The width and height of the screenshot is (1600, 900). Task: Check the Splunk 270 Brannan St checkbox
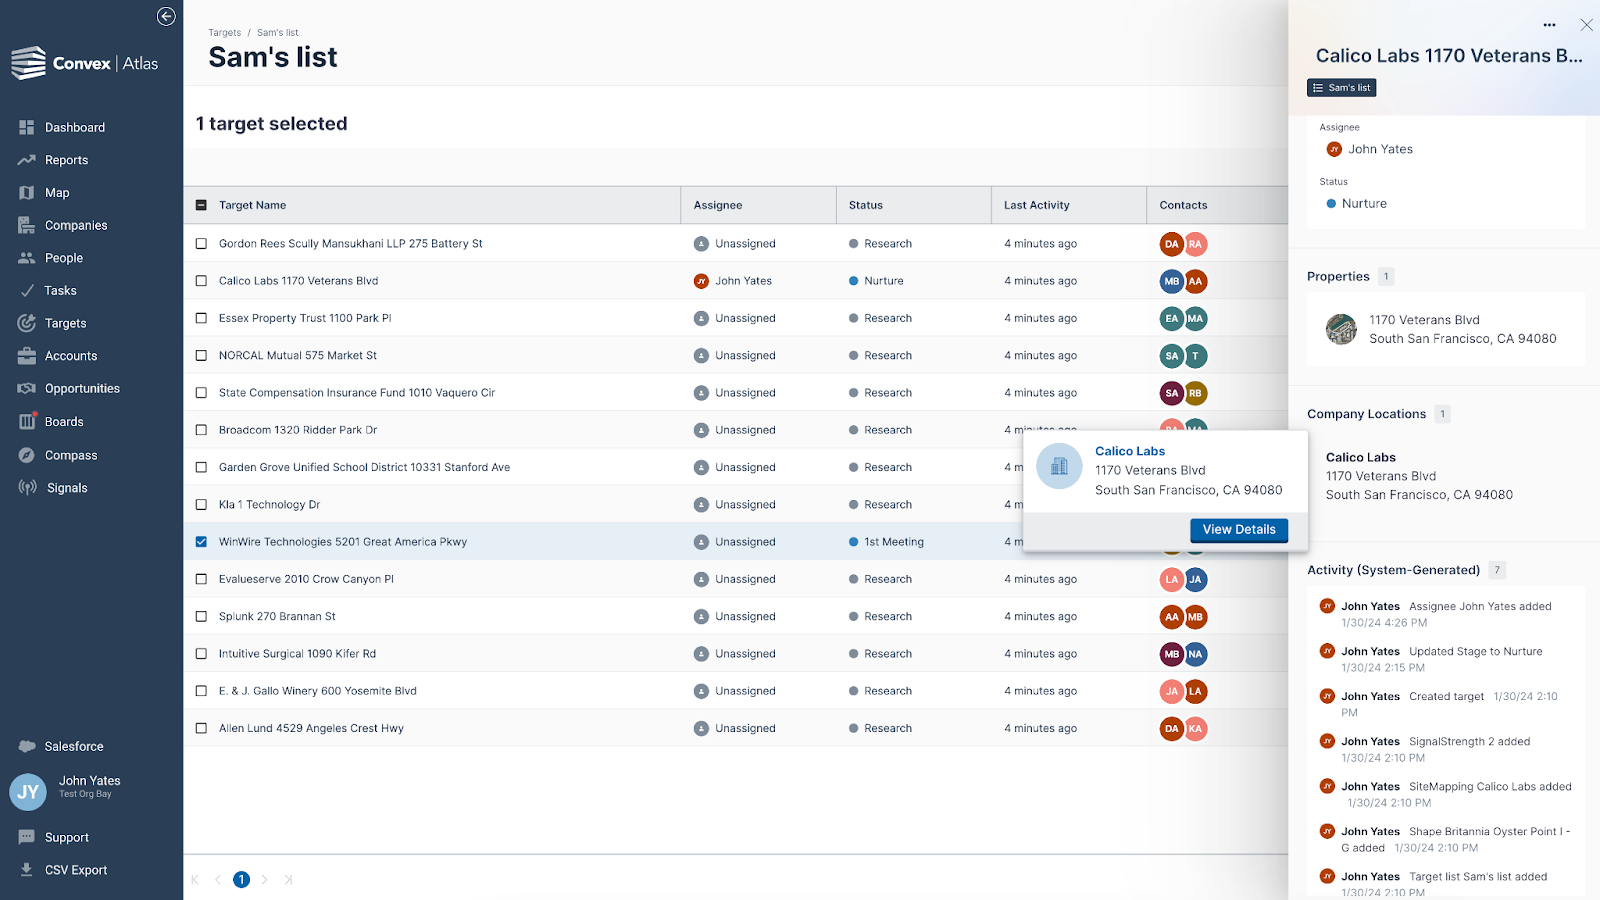(x=201, y=617)
